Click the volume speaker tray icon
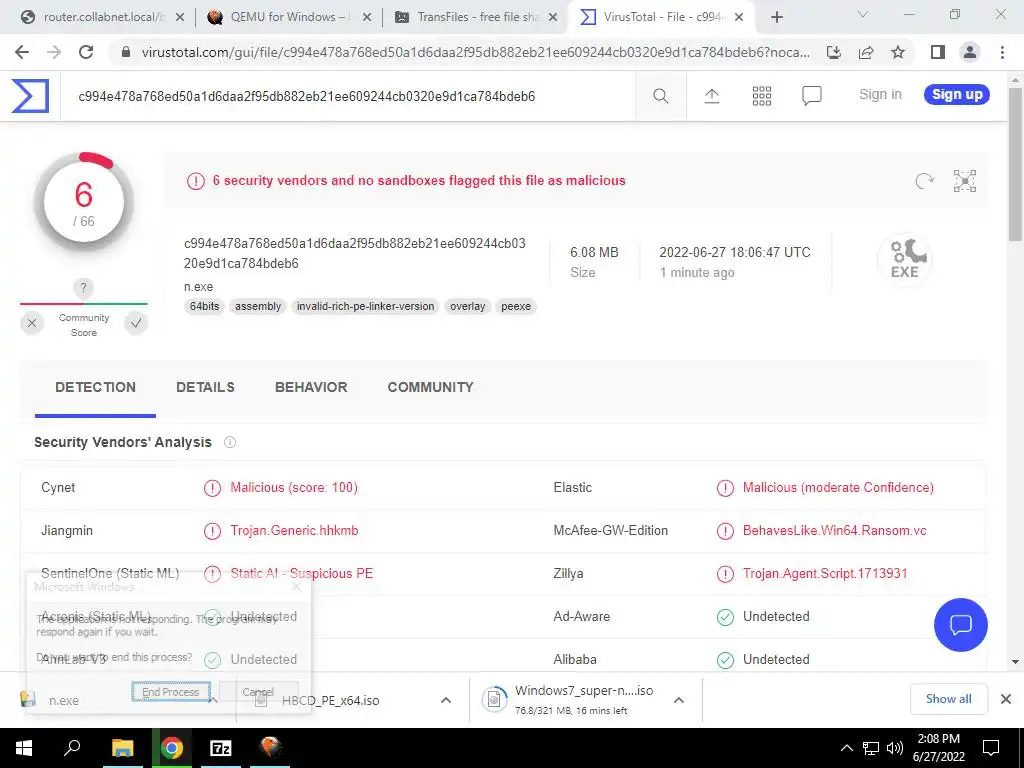1024x768 pixels. click(x=895, y=748)
